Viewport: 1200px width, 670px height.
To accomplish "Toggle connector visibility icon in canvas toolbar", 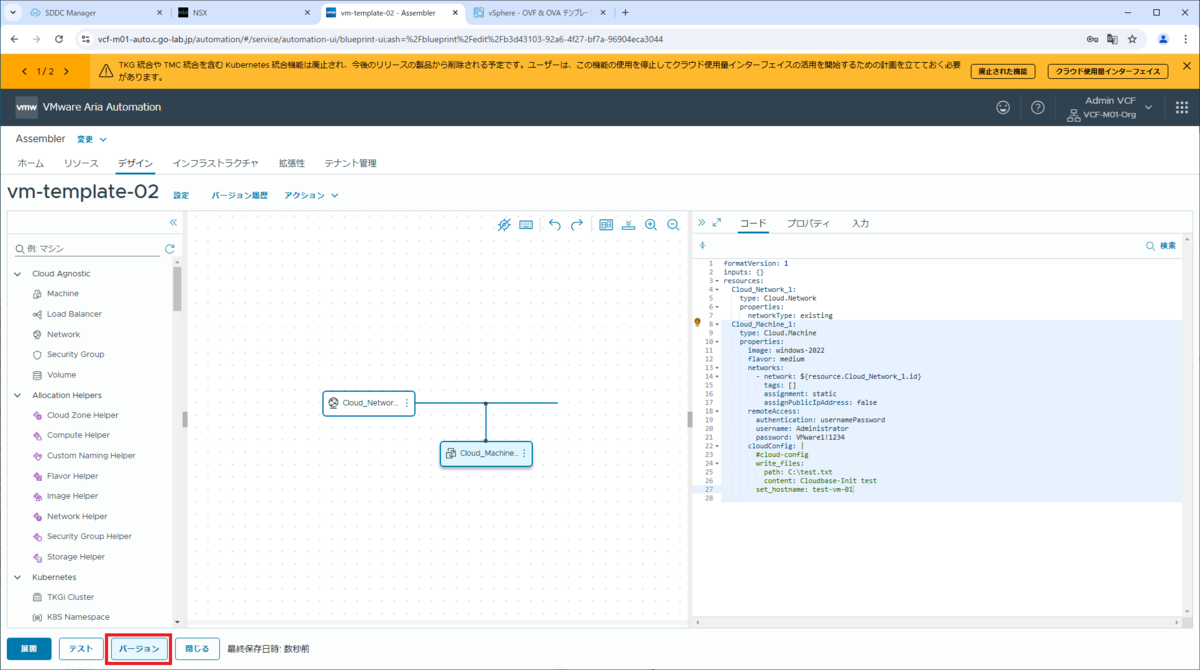I will [x=504, y=225].
